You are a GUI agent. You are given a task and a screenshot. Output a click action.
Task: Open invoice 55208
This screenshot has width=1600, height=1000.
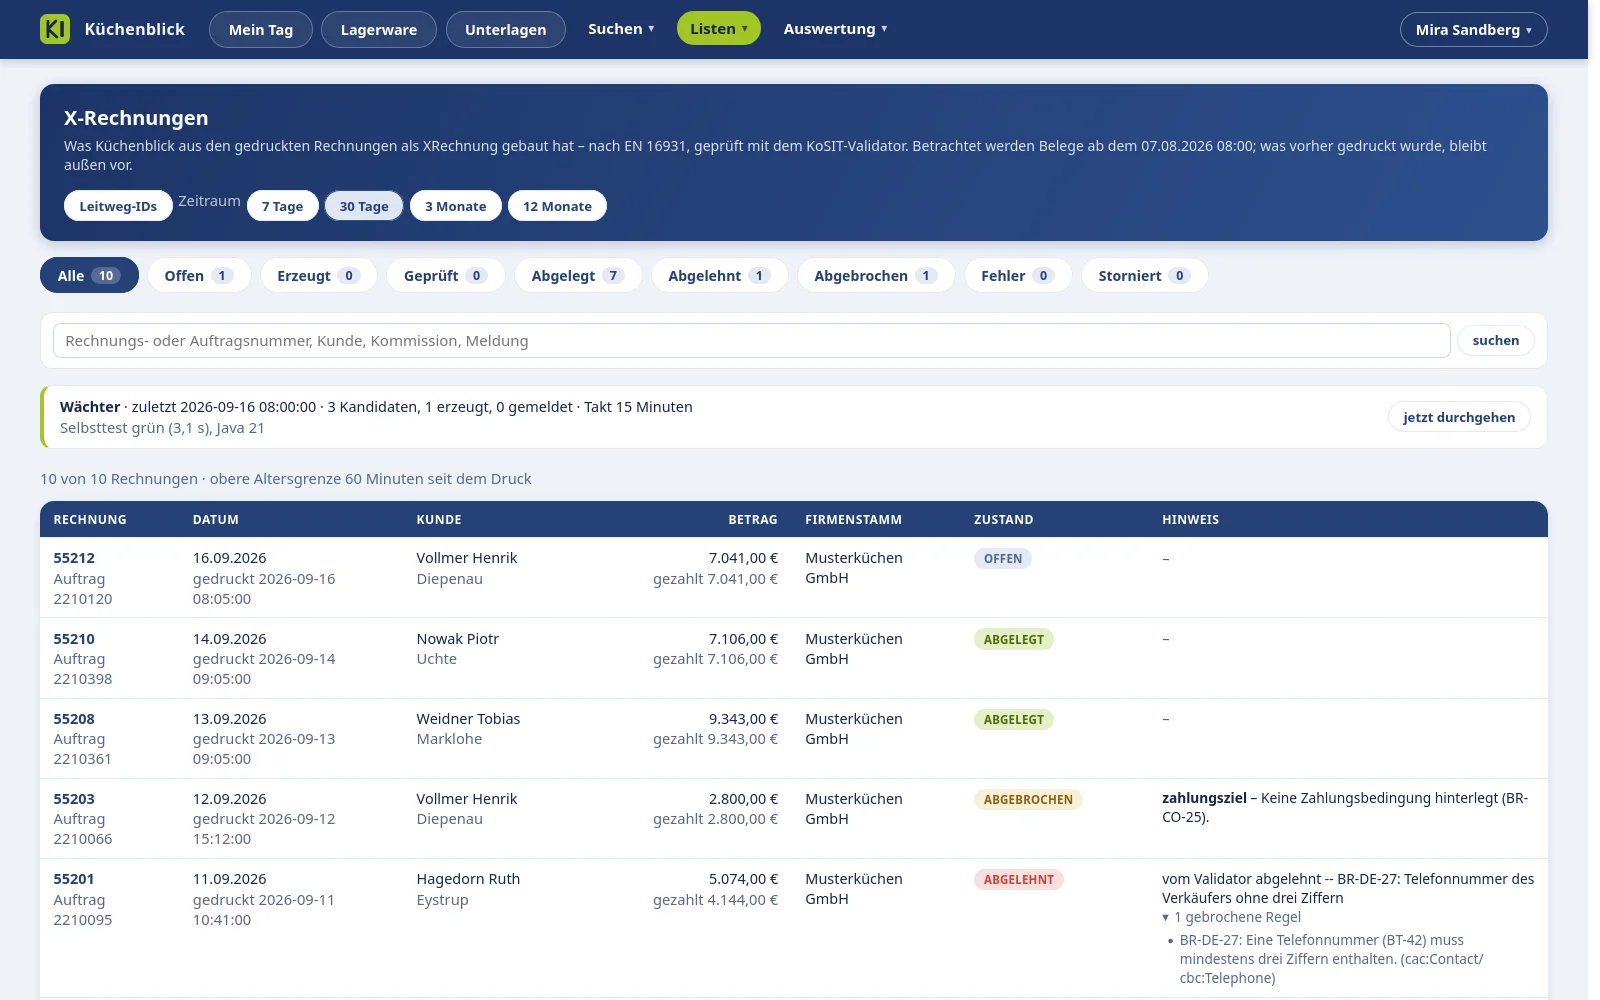74,719
